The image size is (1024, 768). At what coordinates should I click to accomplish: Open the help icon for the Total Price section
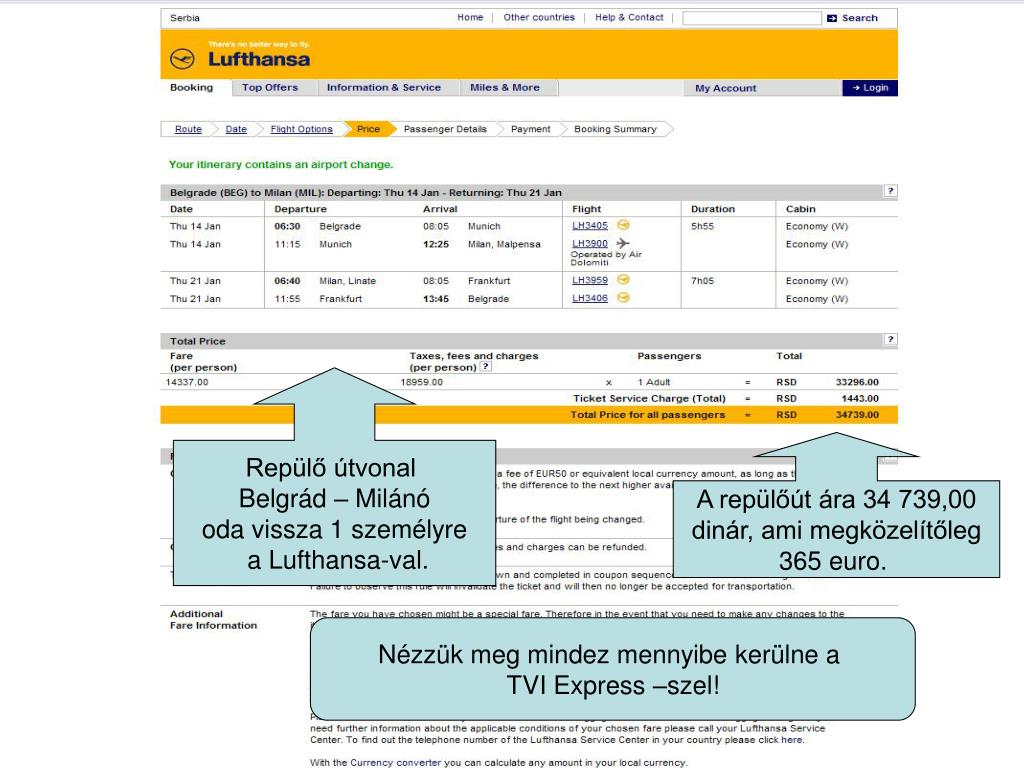pos(890,339)
